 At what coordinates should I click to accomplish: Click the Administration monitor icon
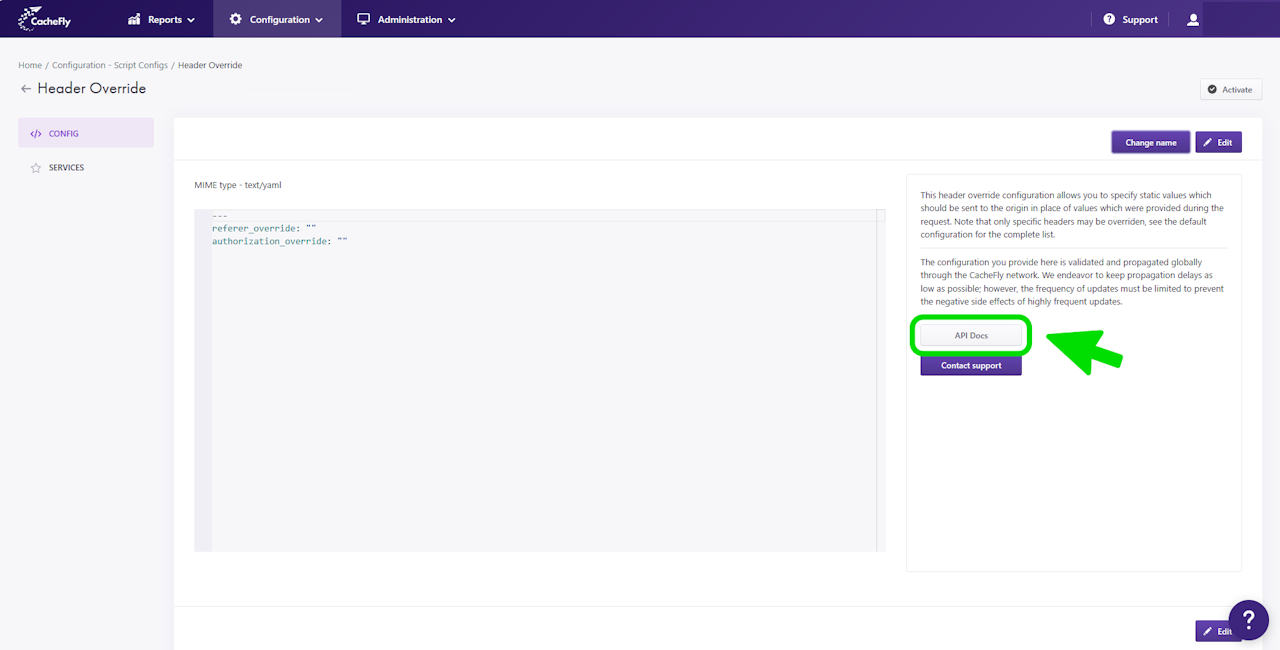pos(364,19)
